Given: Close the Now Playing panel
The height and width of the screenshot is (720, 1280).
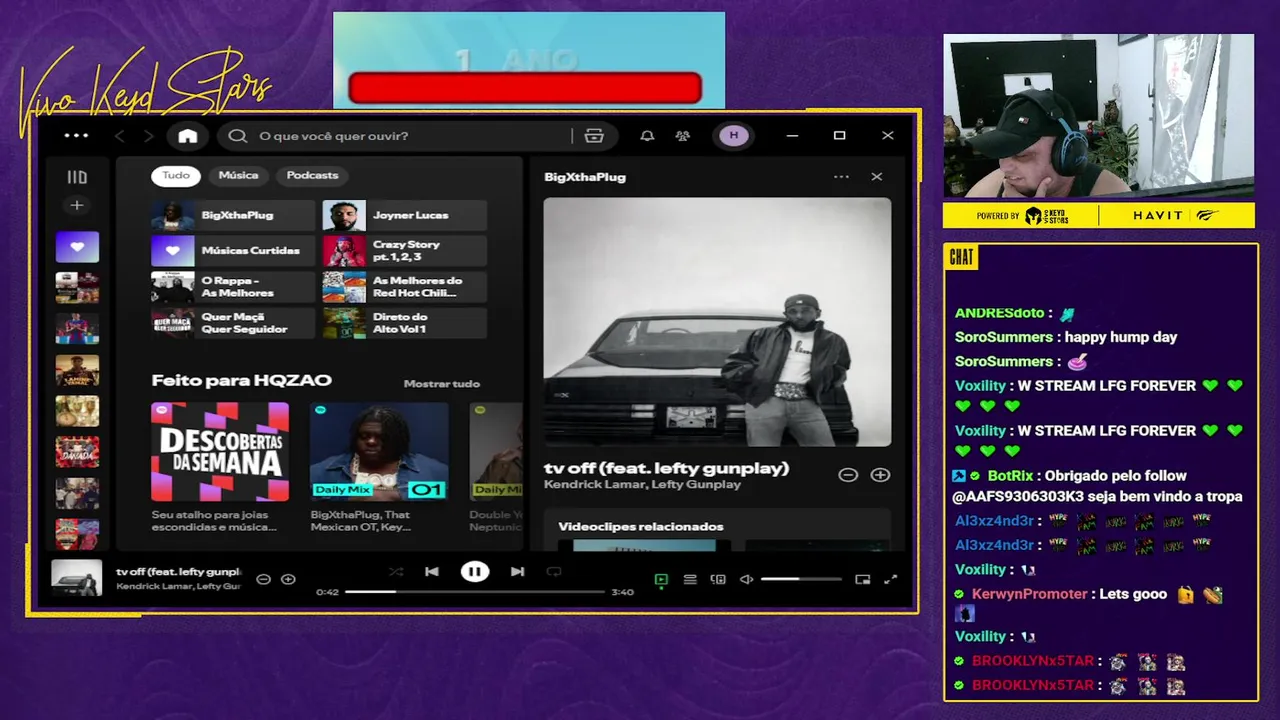Looking at the screenshot, I should click(x=877, y=177).
